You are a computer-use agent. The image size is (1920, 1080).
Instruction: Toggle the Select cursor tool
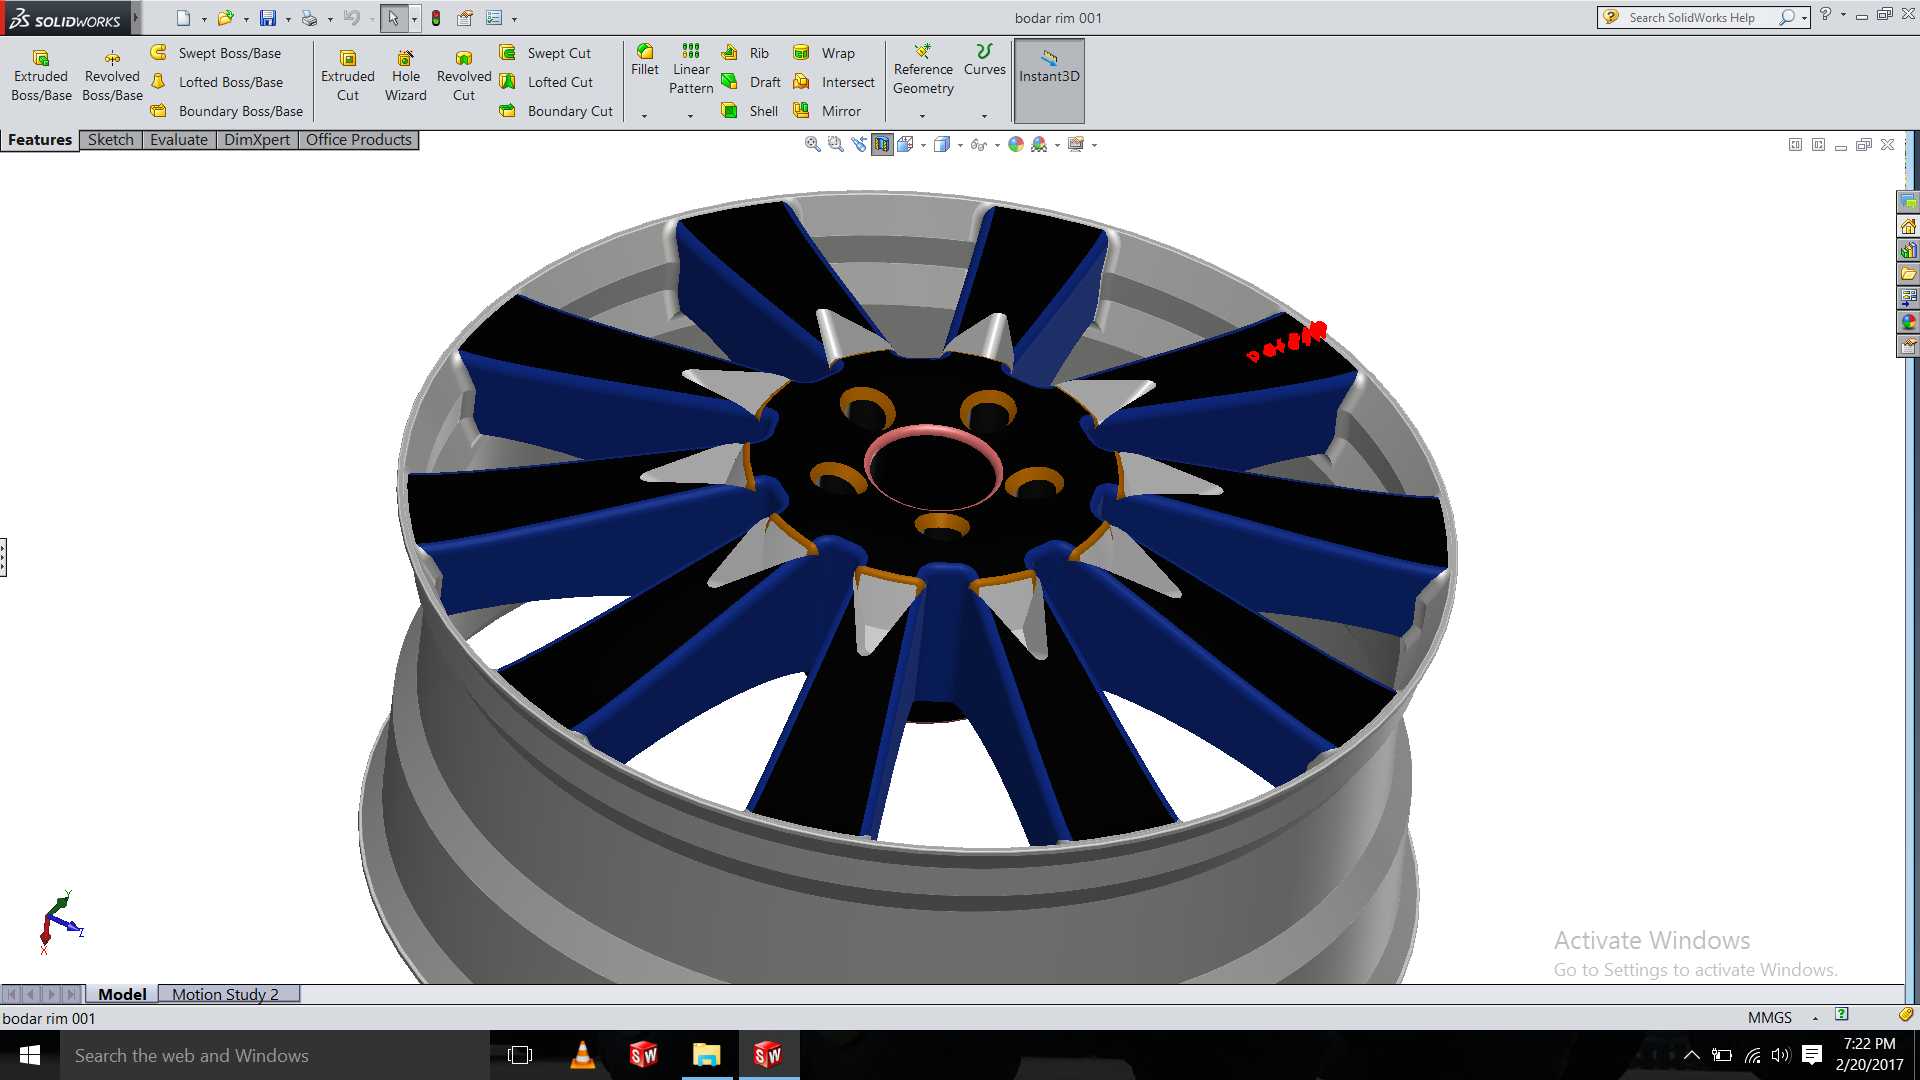coord(393,18)
